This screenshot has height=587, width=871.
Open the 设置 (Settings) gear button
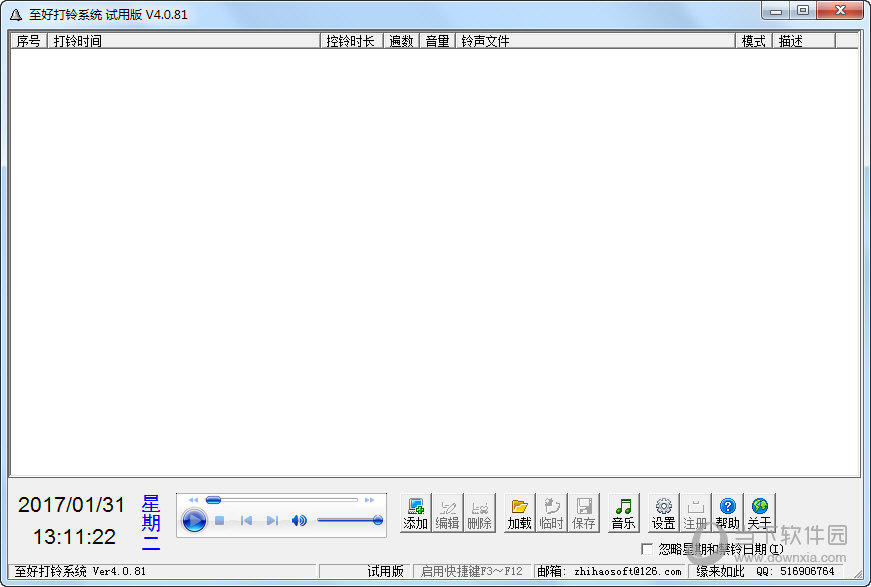point(663,513)
